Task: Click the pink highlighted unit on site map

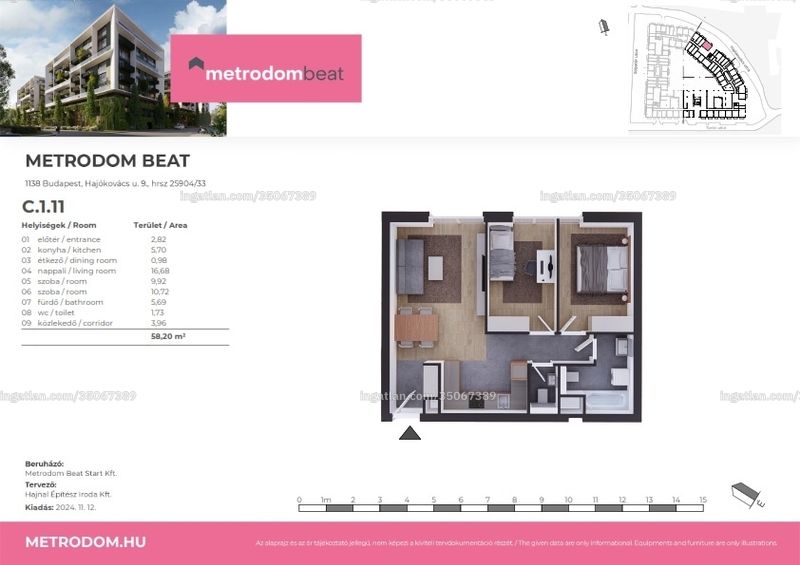Action: click(706, 46)
